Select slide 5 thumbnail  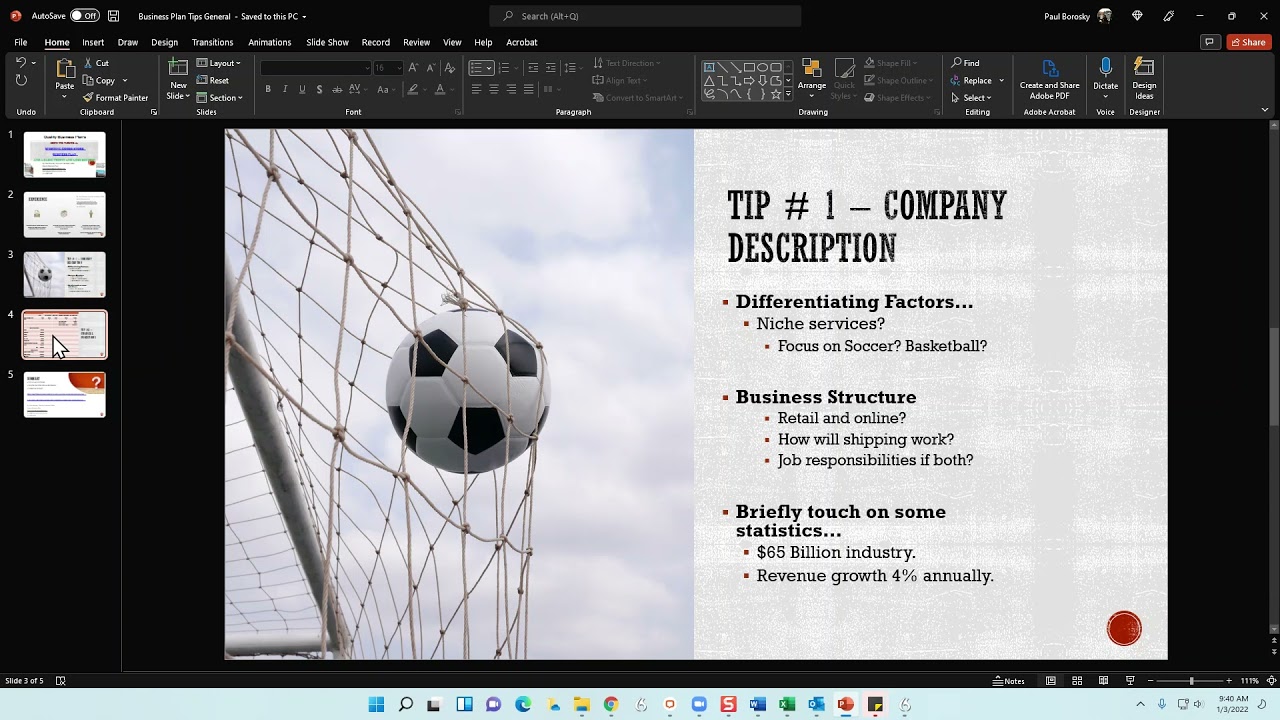pos(65,395)
